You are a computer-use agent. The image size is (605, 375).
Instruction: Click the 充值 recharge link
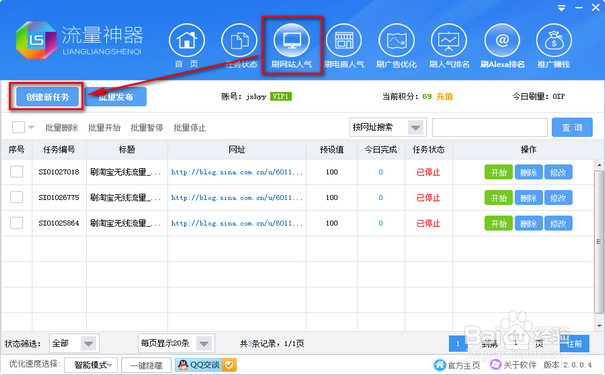pos(444,96)
